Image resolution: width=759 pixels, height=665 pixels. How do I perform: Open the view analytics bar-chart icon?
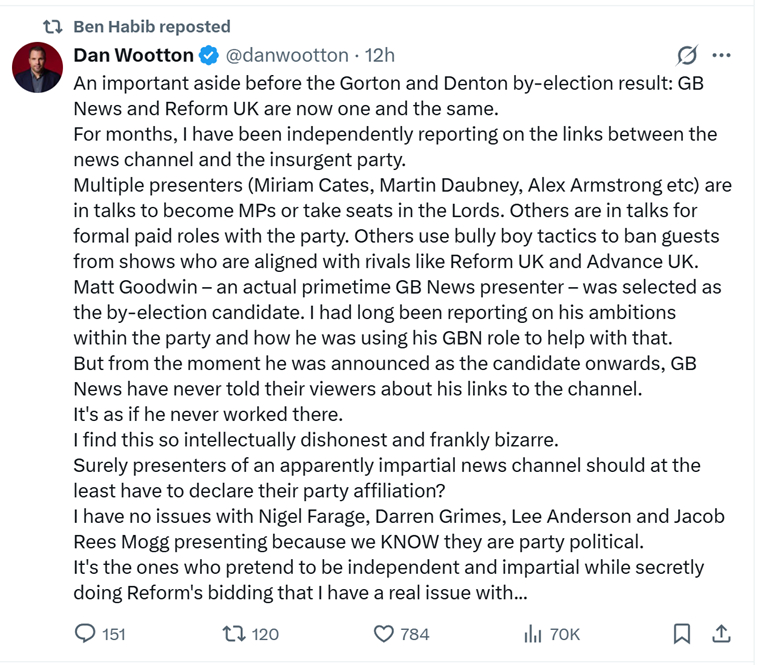532,633
